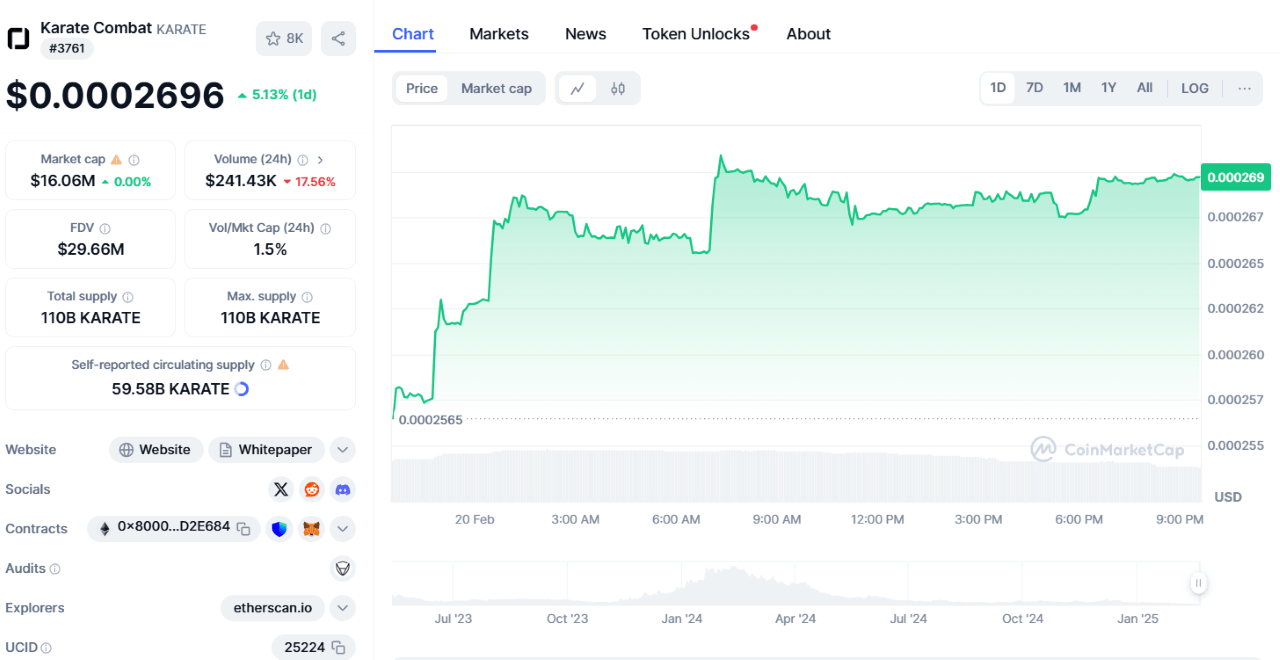Open the Reddit social icon
The image size is (1280, 660).
tap(312, 489)
